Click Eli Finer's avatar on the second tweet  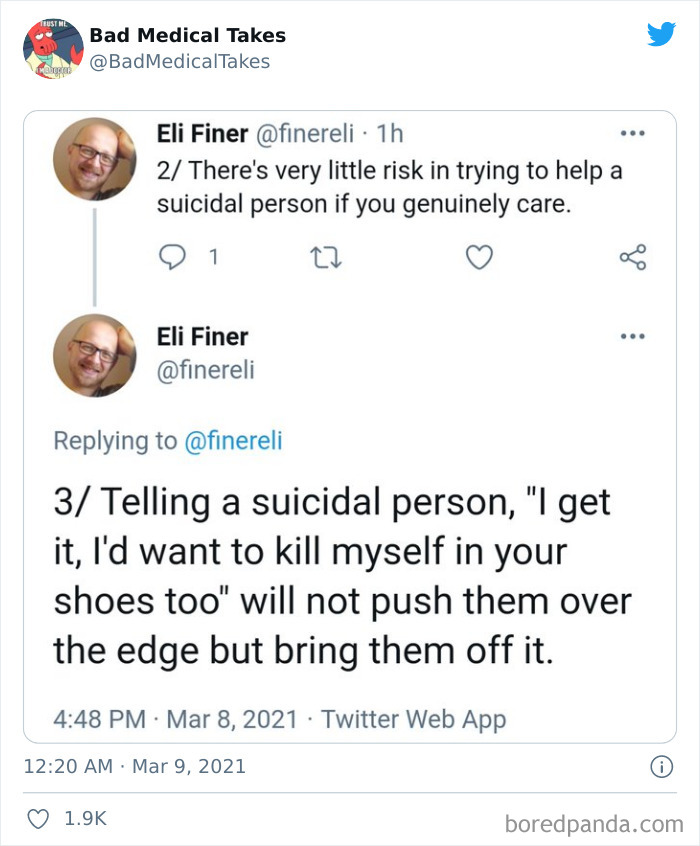pyautogui.click(x=95, y=356)
